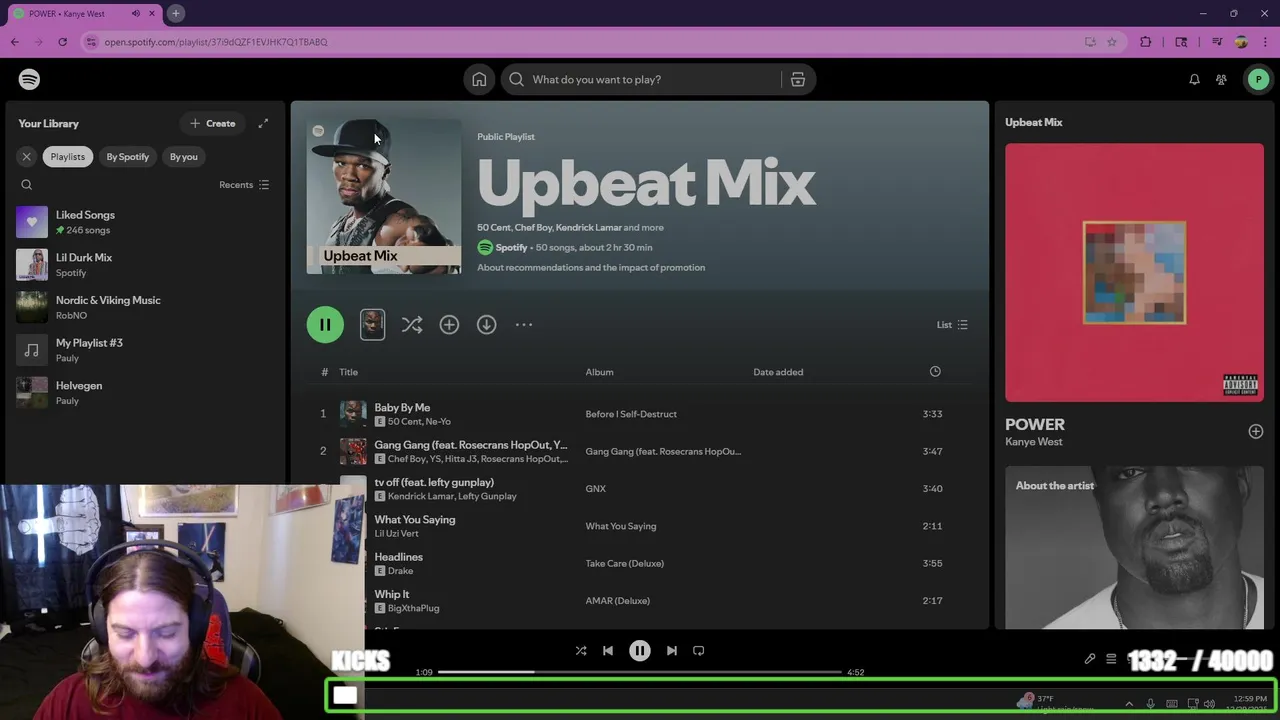Open My Playlist #3
Viewport: 1280px width, 720px height.
(145, 350)
